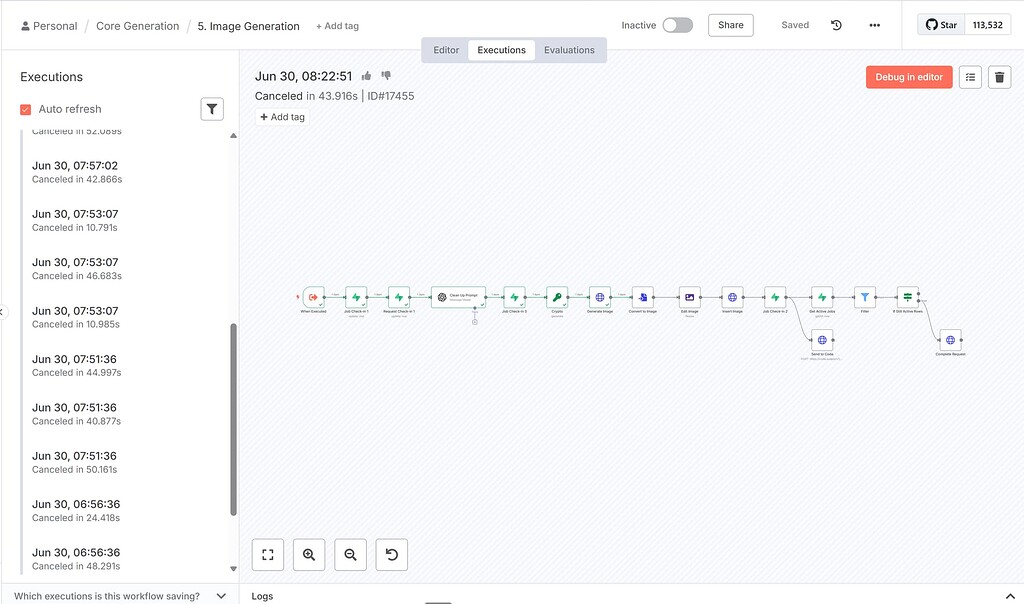Open workflow version history clock icon
This screenshot has width=1024, height=604.
tap(836, 25)
